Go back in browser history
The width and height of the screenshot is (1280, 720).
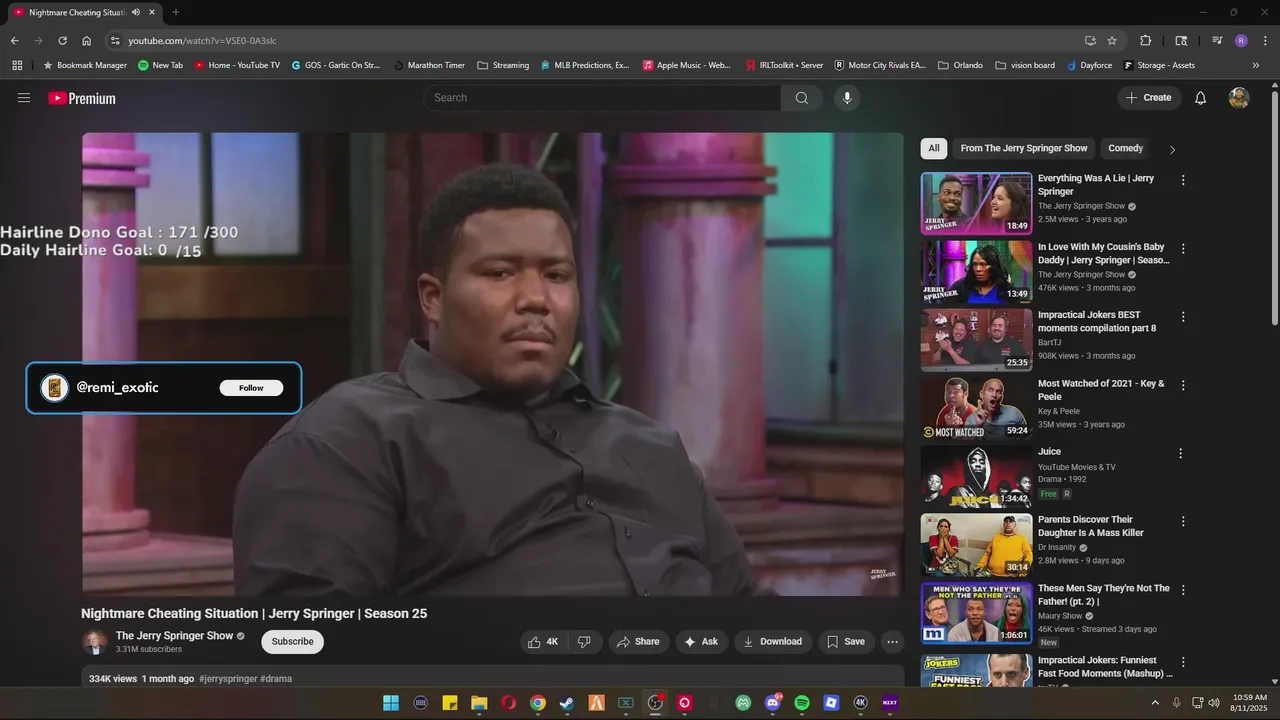coord(14,41)
